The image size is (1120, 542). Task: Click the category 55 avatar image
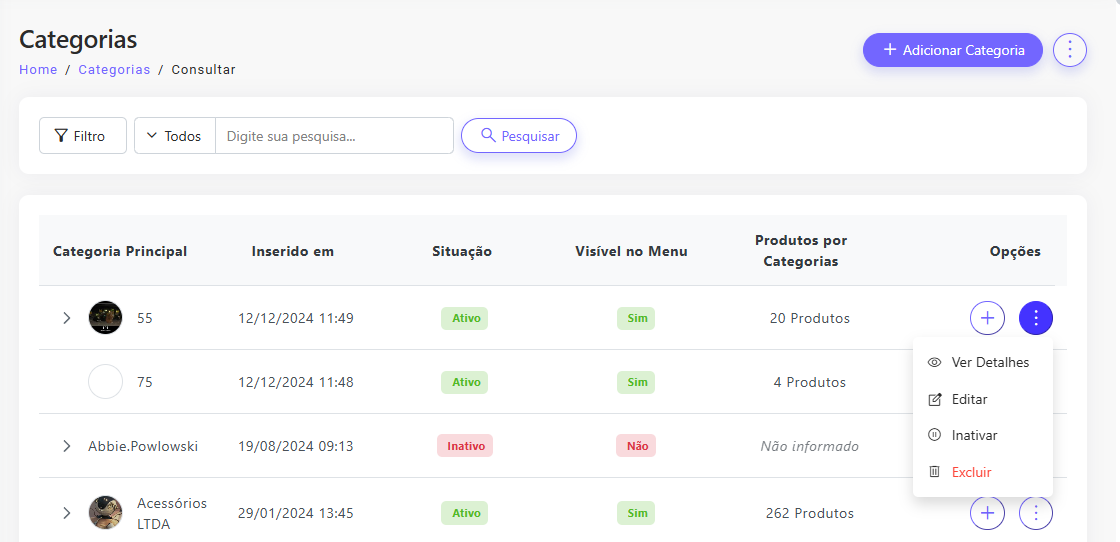coord(106,318)
